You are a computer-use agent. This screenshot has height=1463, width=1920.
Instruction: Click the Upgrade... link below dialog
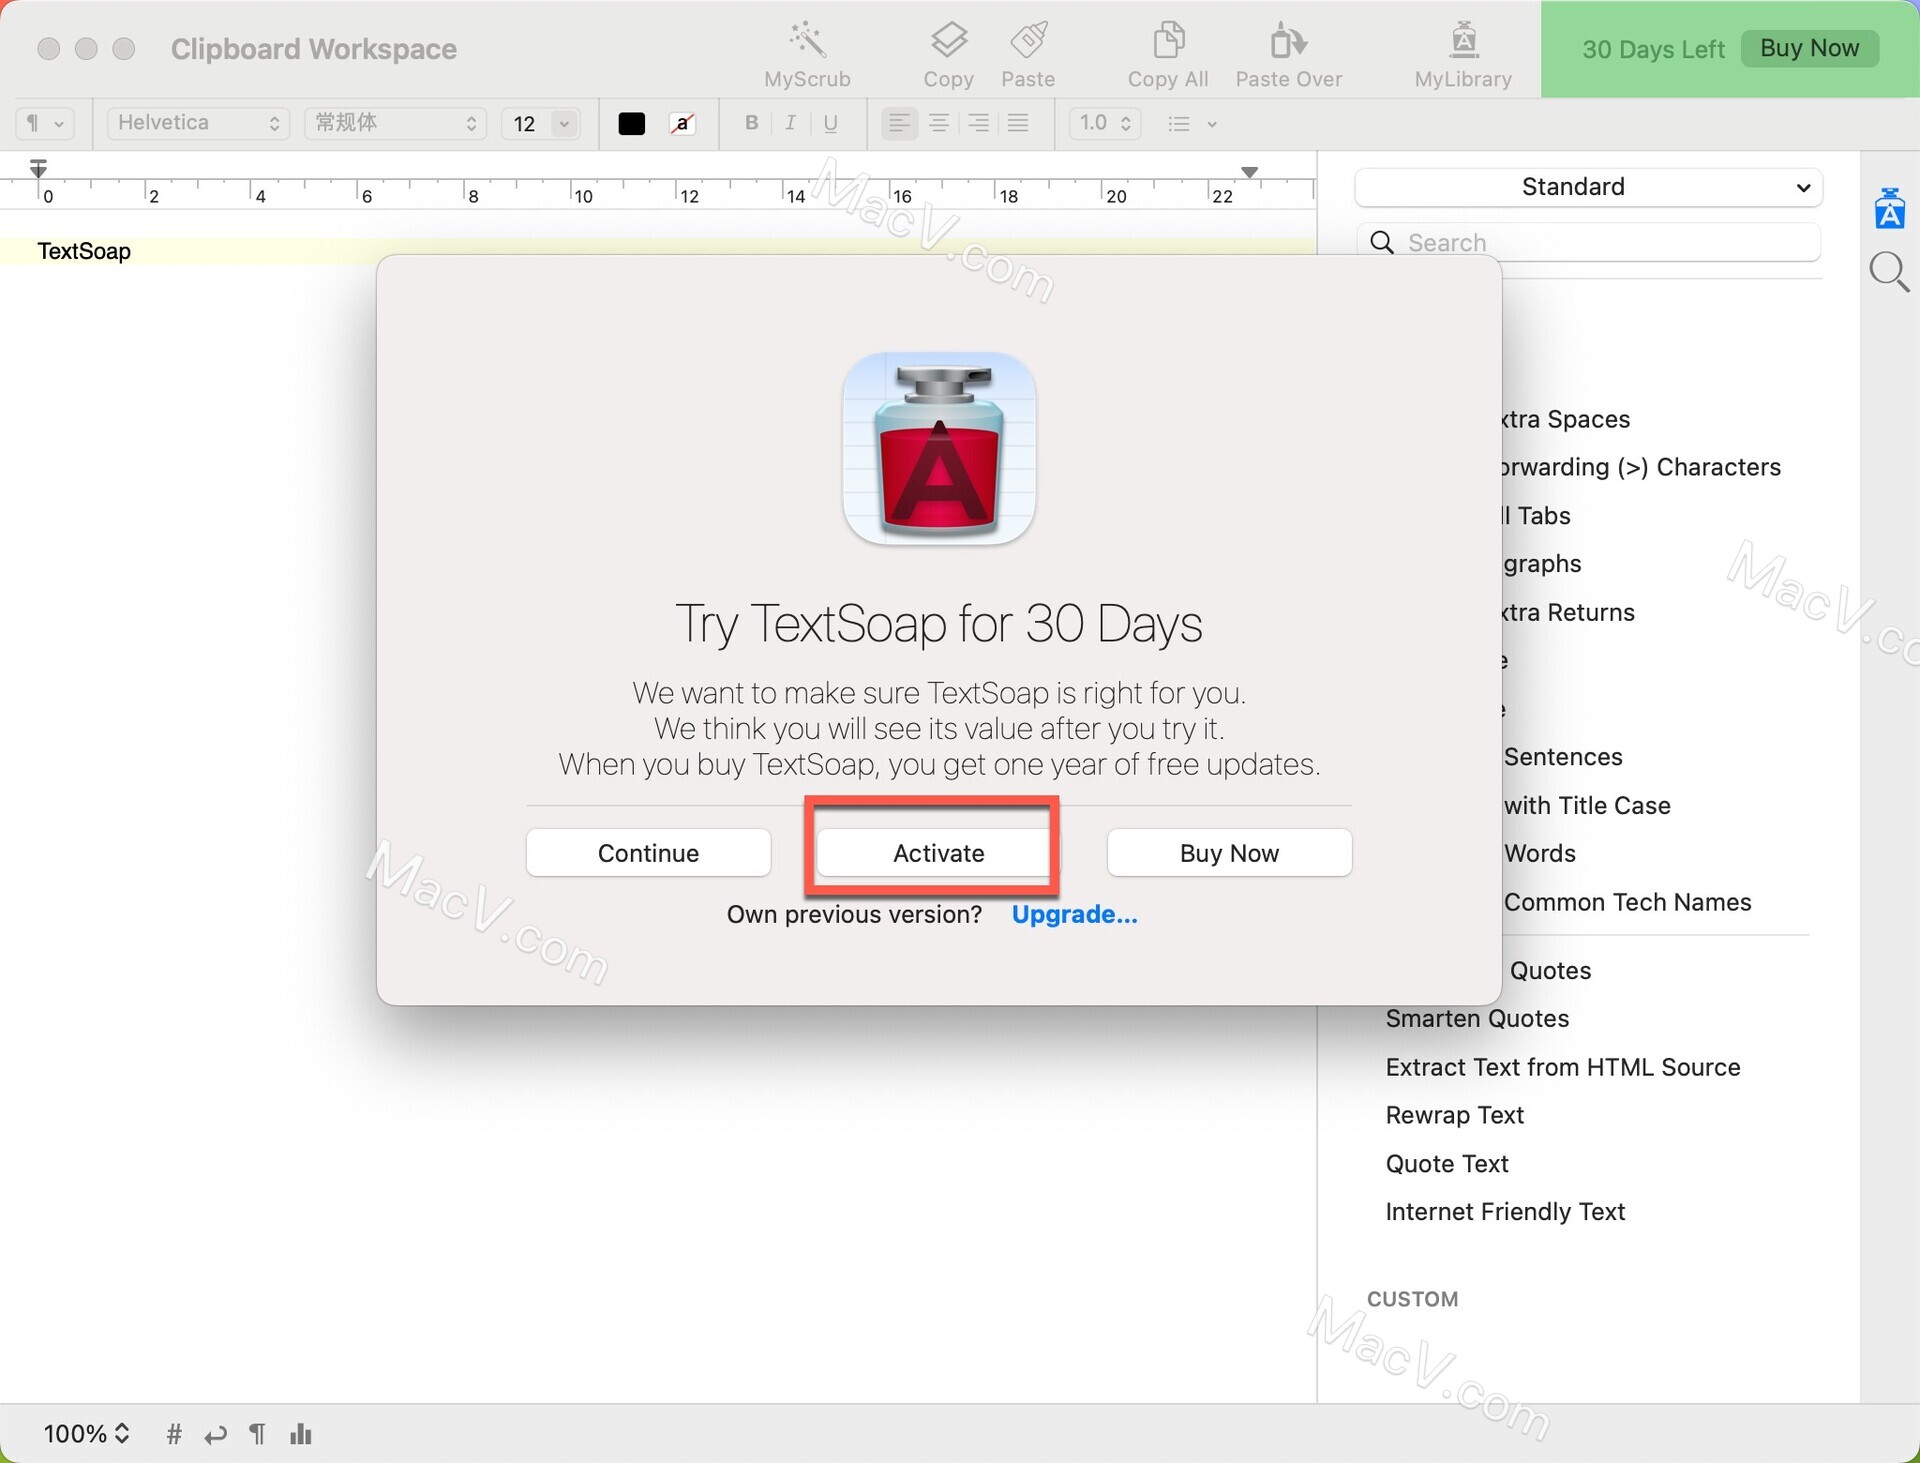(1074, 914)
